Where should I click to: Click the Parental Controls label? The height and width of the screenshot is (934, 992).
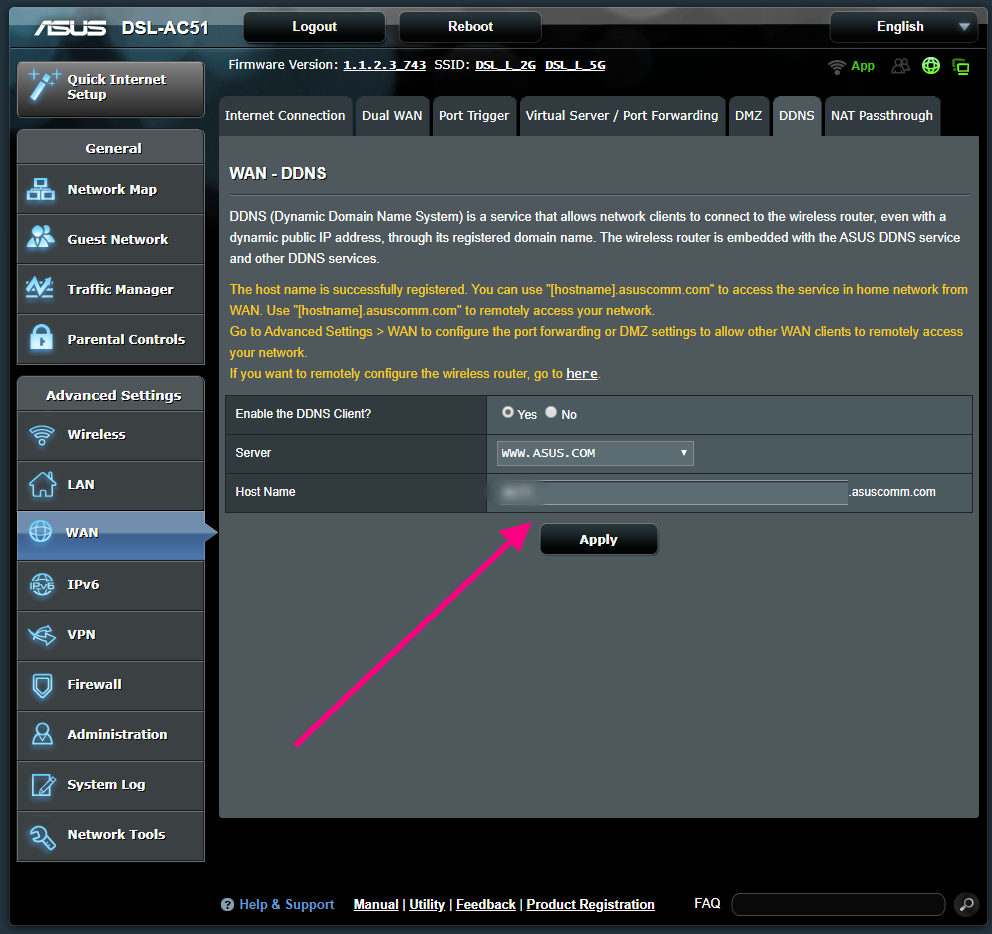point(127,339)
